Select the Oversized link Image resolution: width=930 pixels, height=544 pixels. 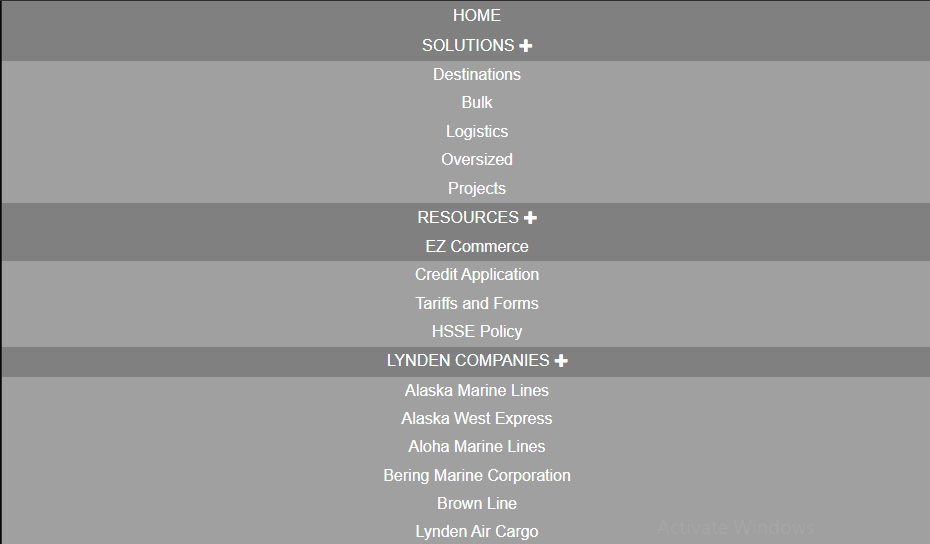point(477,160)
